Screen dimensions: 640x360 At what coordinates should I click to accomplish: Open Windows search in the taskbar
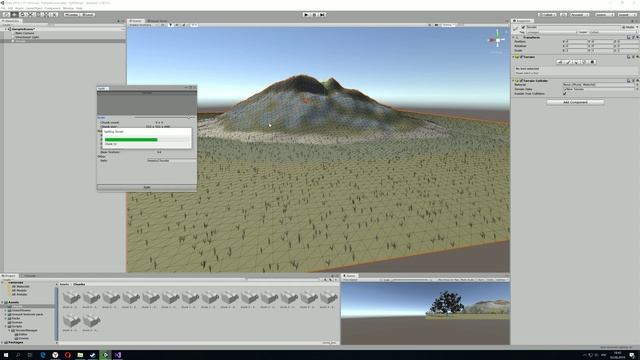tap(18, 355)
